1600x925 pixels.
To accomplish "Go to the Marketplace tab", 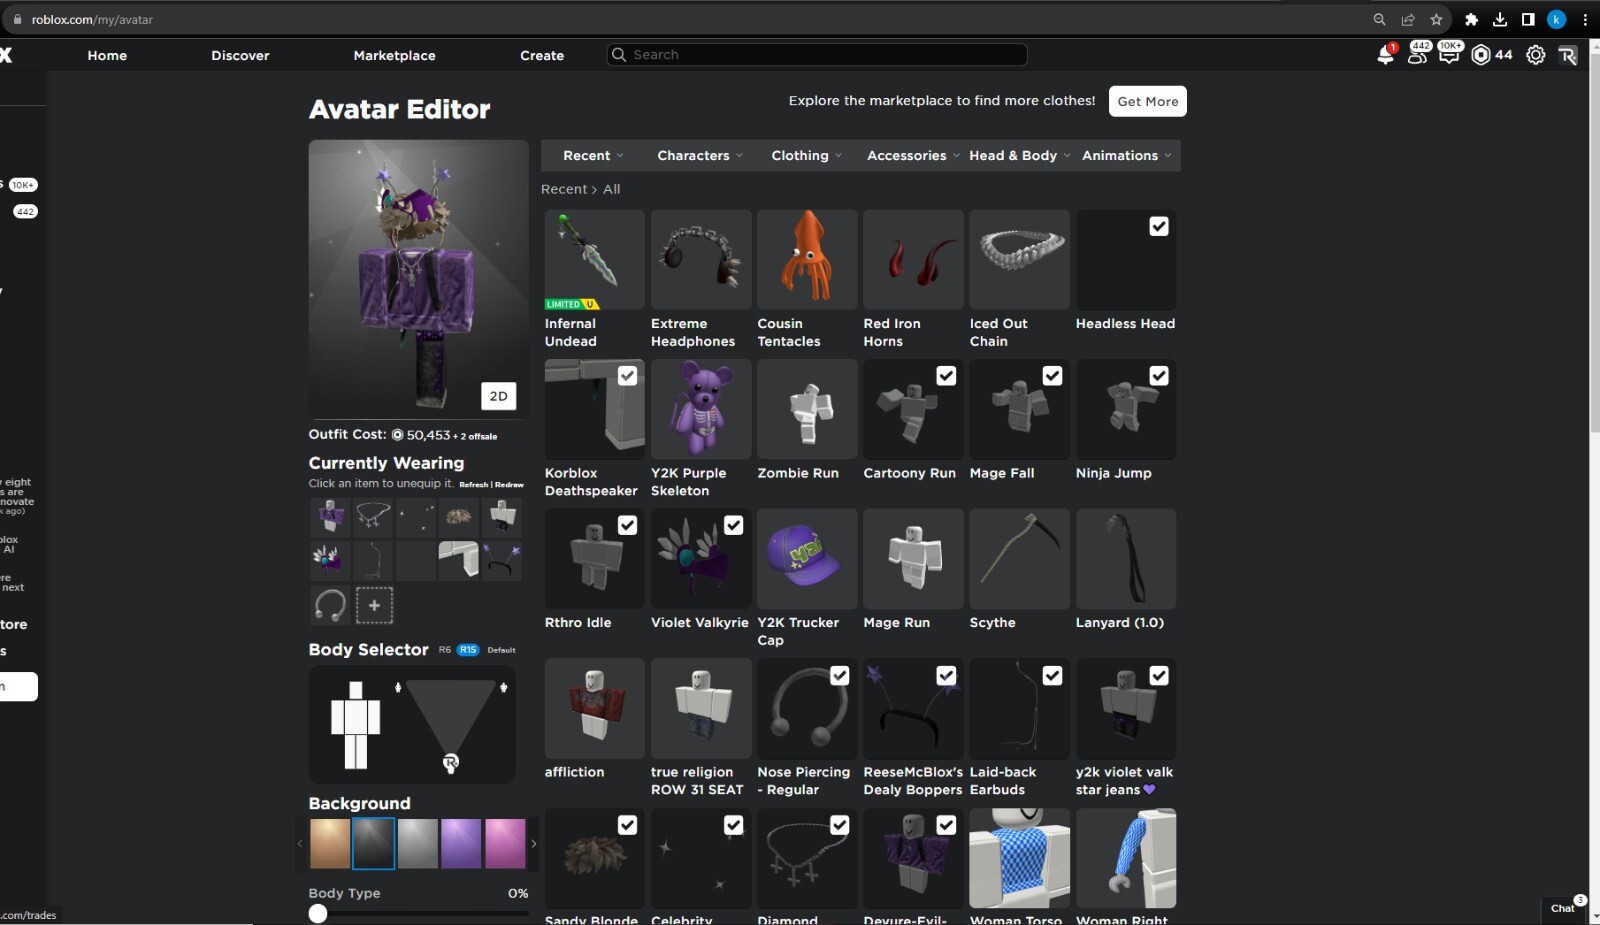I will [x=394, y=55].
